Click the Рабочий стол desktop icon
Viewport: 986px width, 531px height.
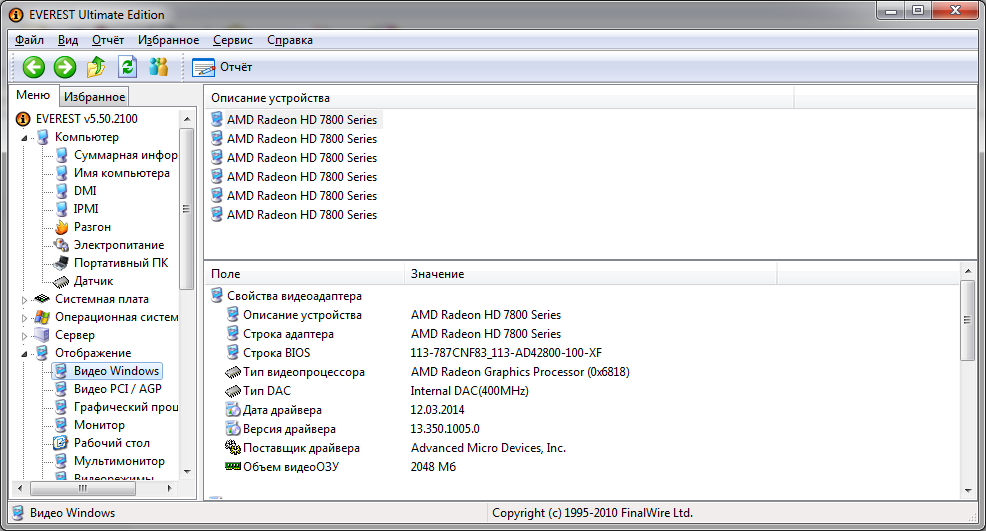(x=61, y=443)
